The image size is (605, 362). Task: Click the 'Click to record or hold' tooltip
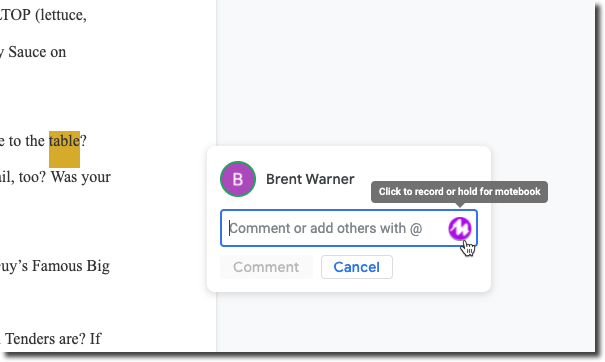[x=459, y=191]
